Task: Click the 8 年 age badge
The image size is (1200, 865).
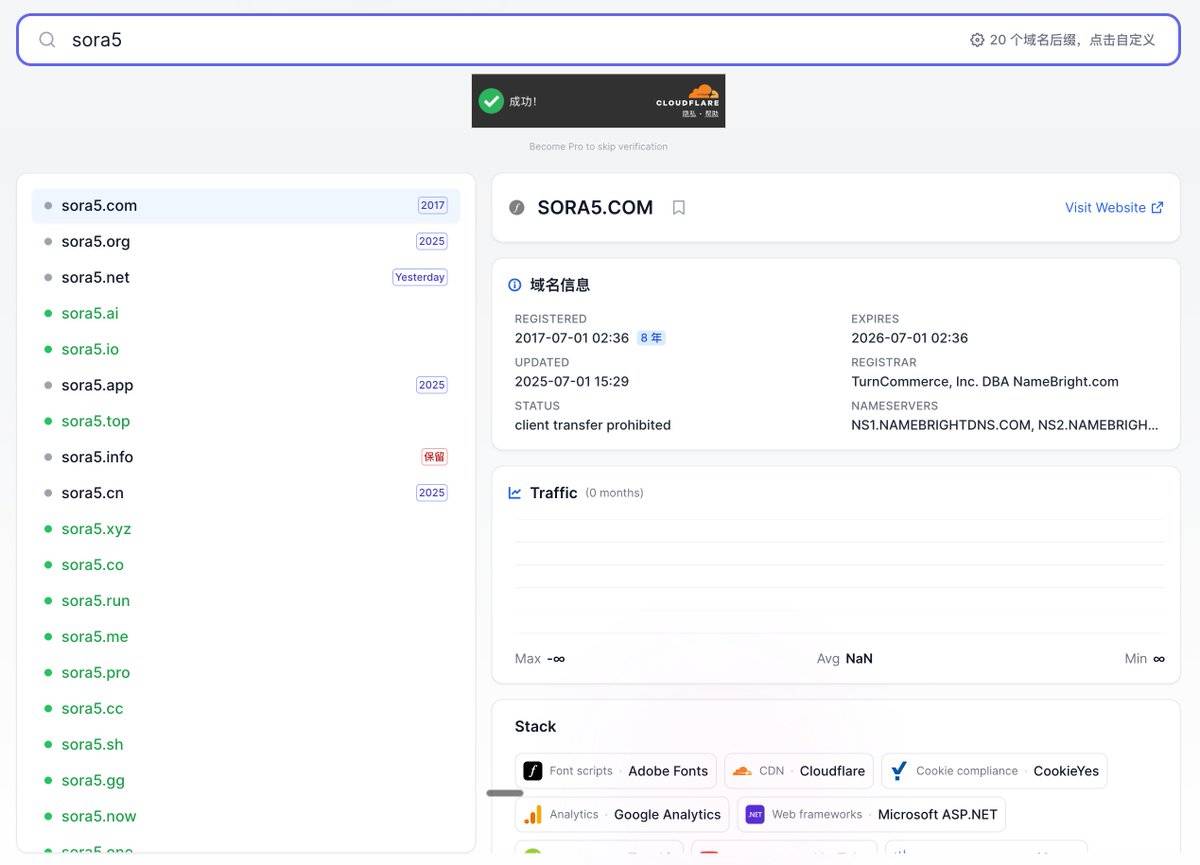Action: (x=651, y=338)
